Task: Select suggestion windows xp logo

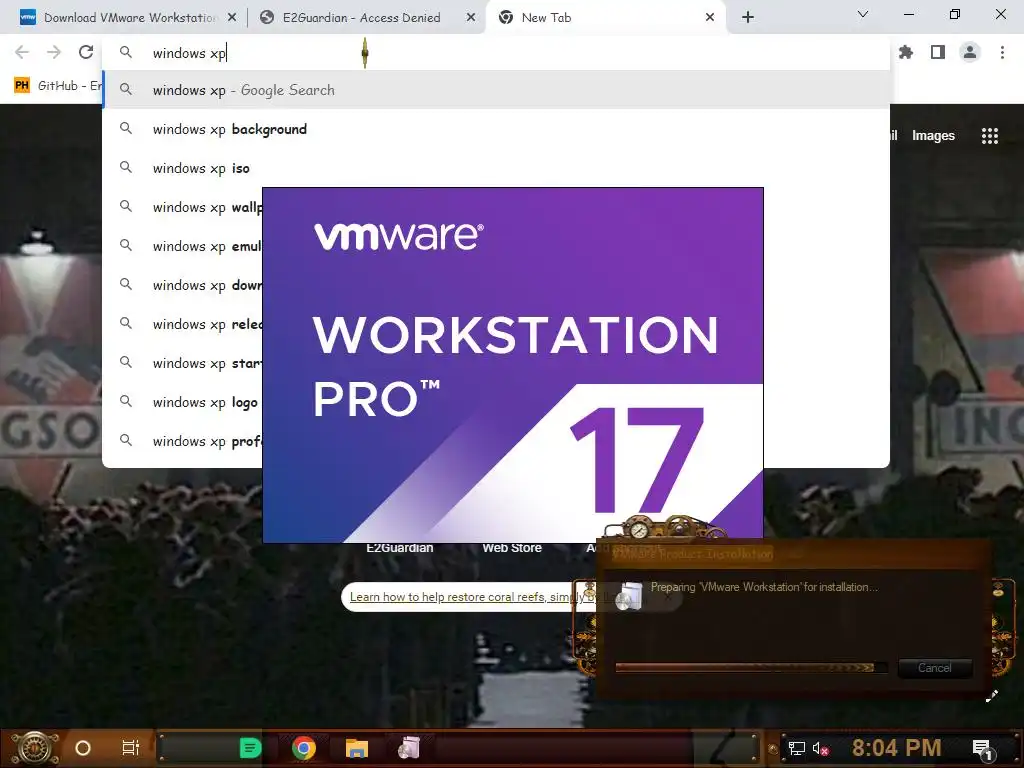Action: tap(183, 402)
